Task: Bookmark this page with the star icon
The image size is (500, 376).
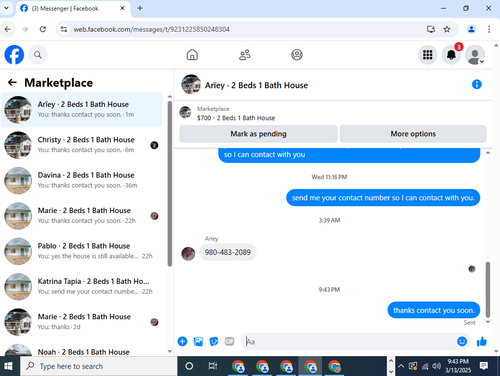Action: [x=447, y=29]
